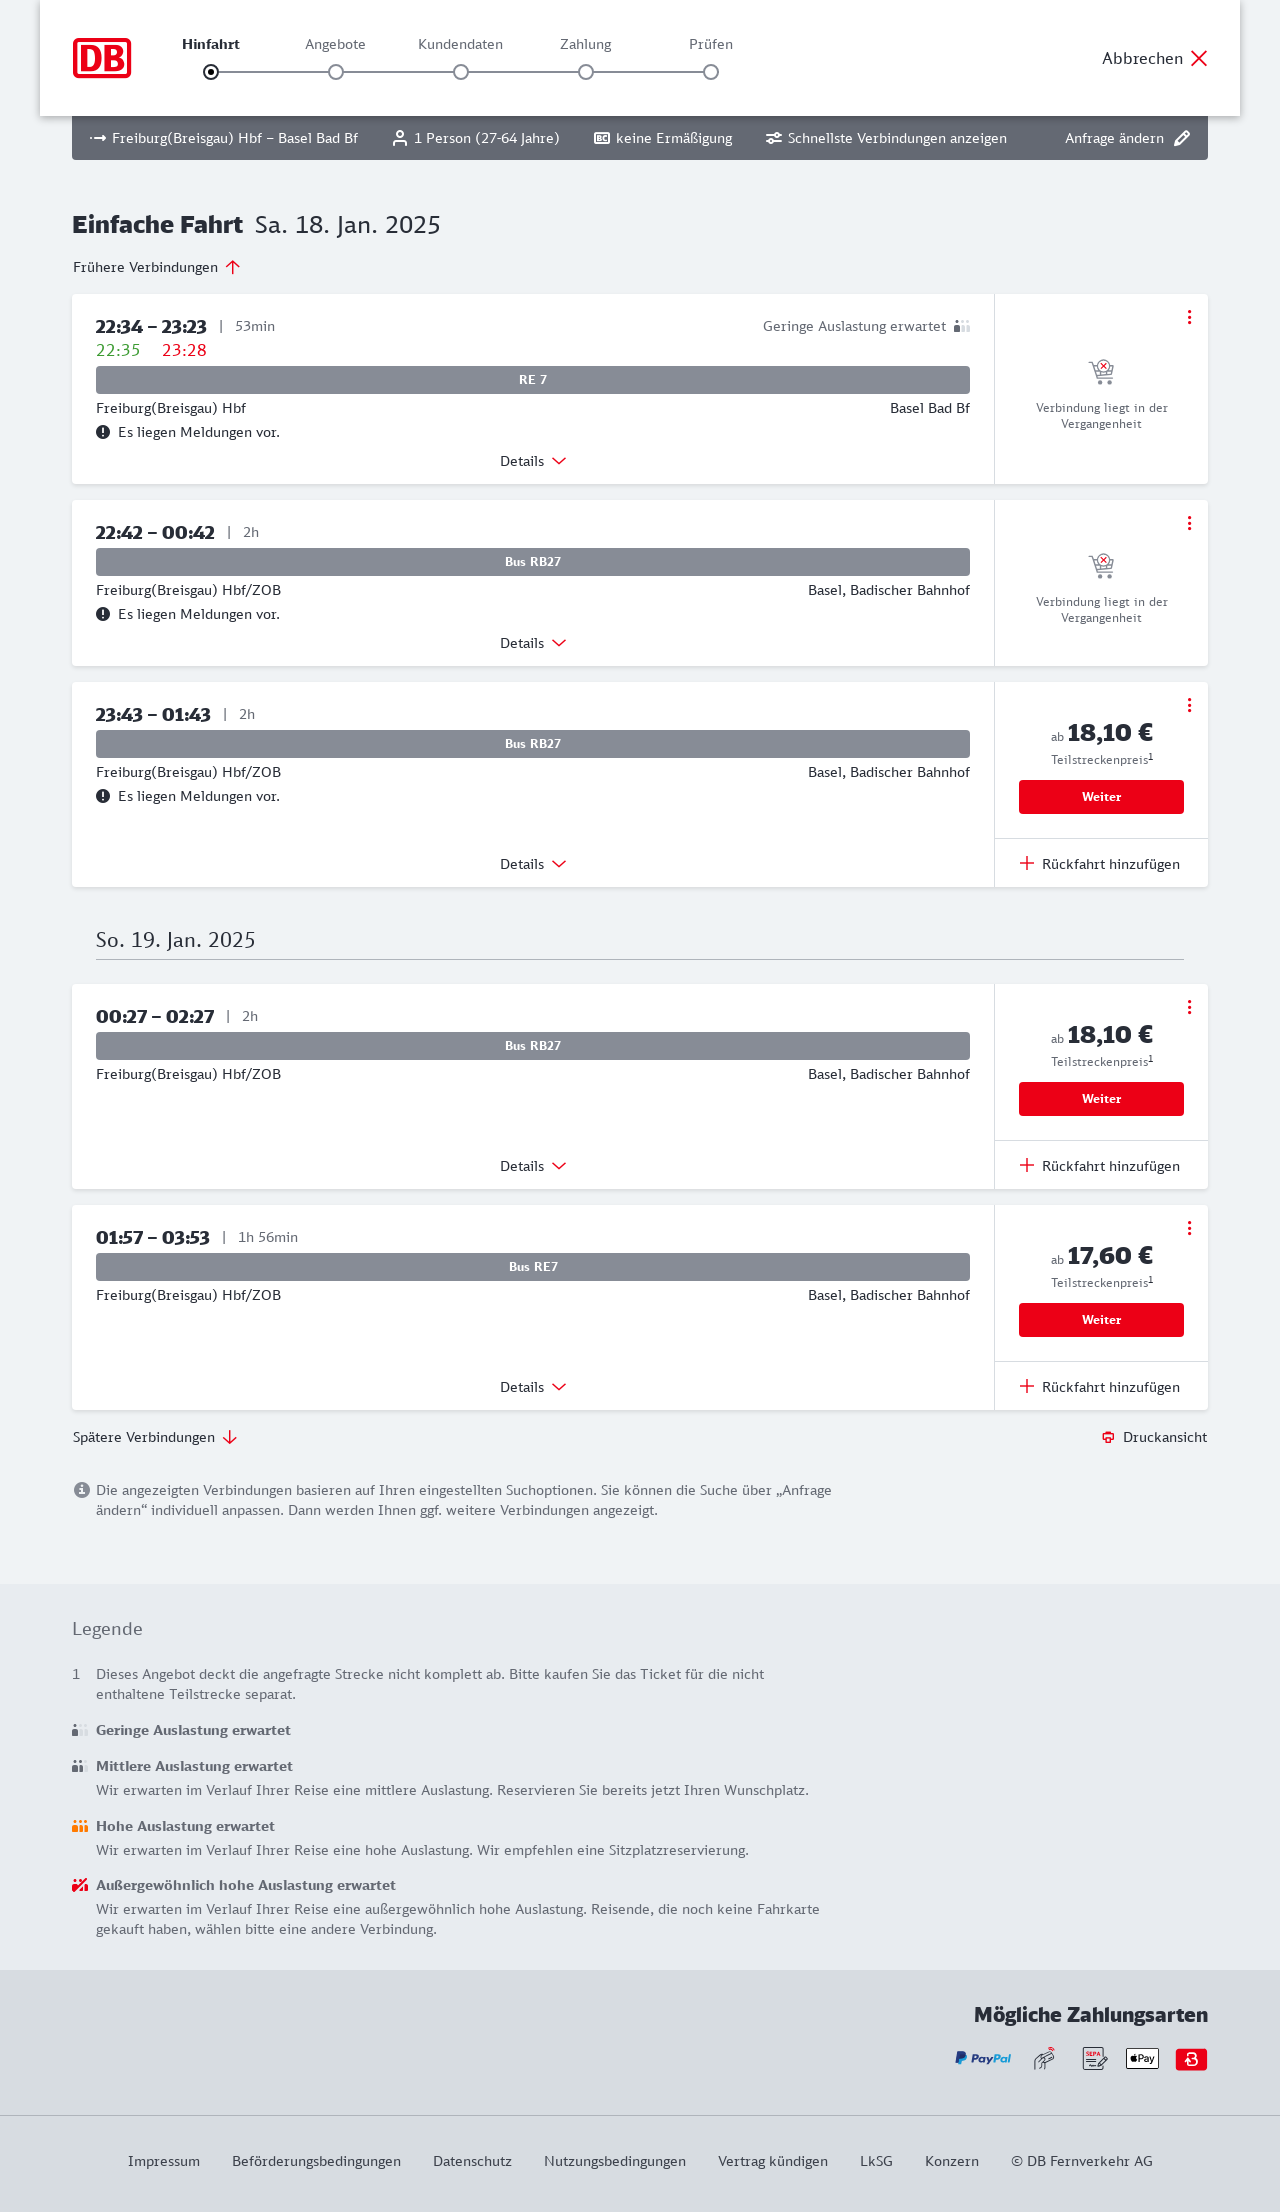This screenshot has height=2212, width=1280.
Task: Add Rückfahrt to the 23:43 connection
Action: pos(1101,864)
